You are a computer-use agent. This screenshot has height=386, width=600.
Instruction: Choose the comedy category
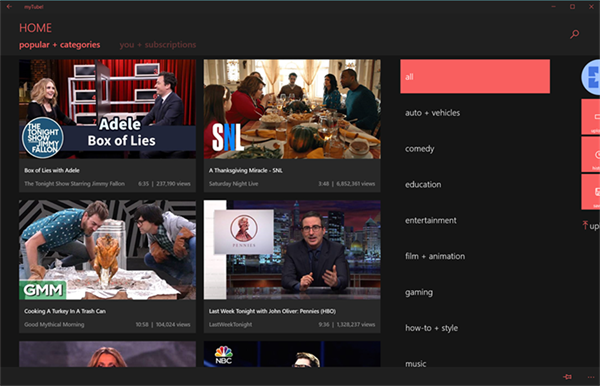419,149
